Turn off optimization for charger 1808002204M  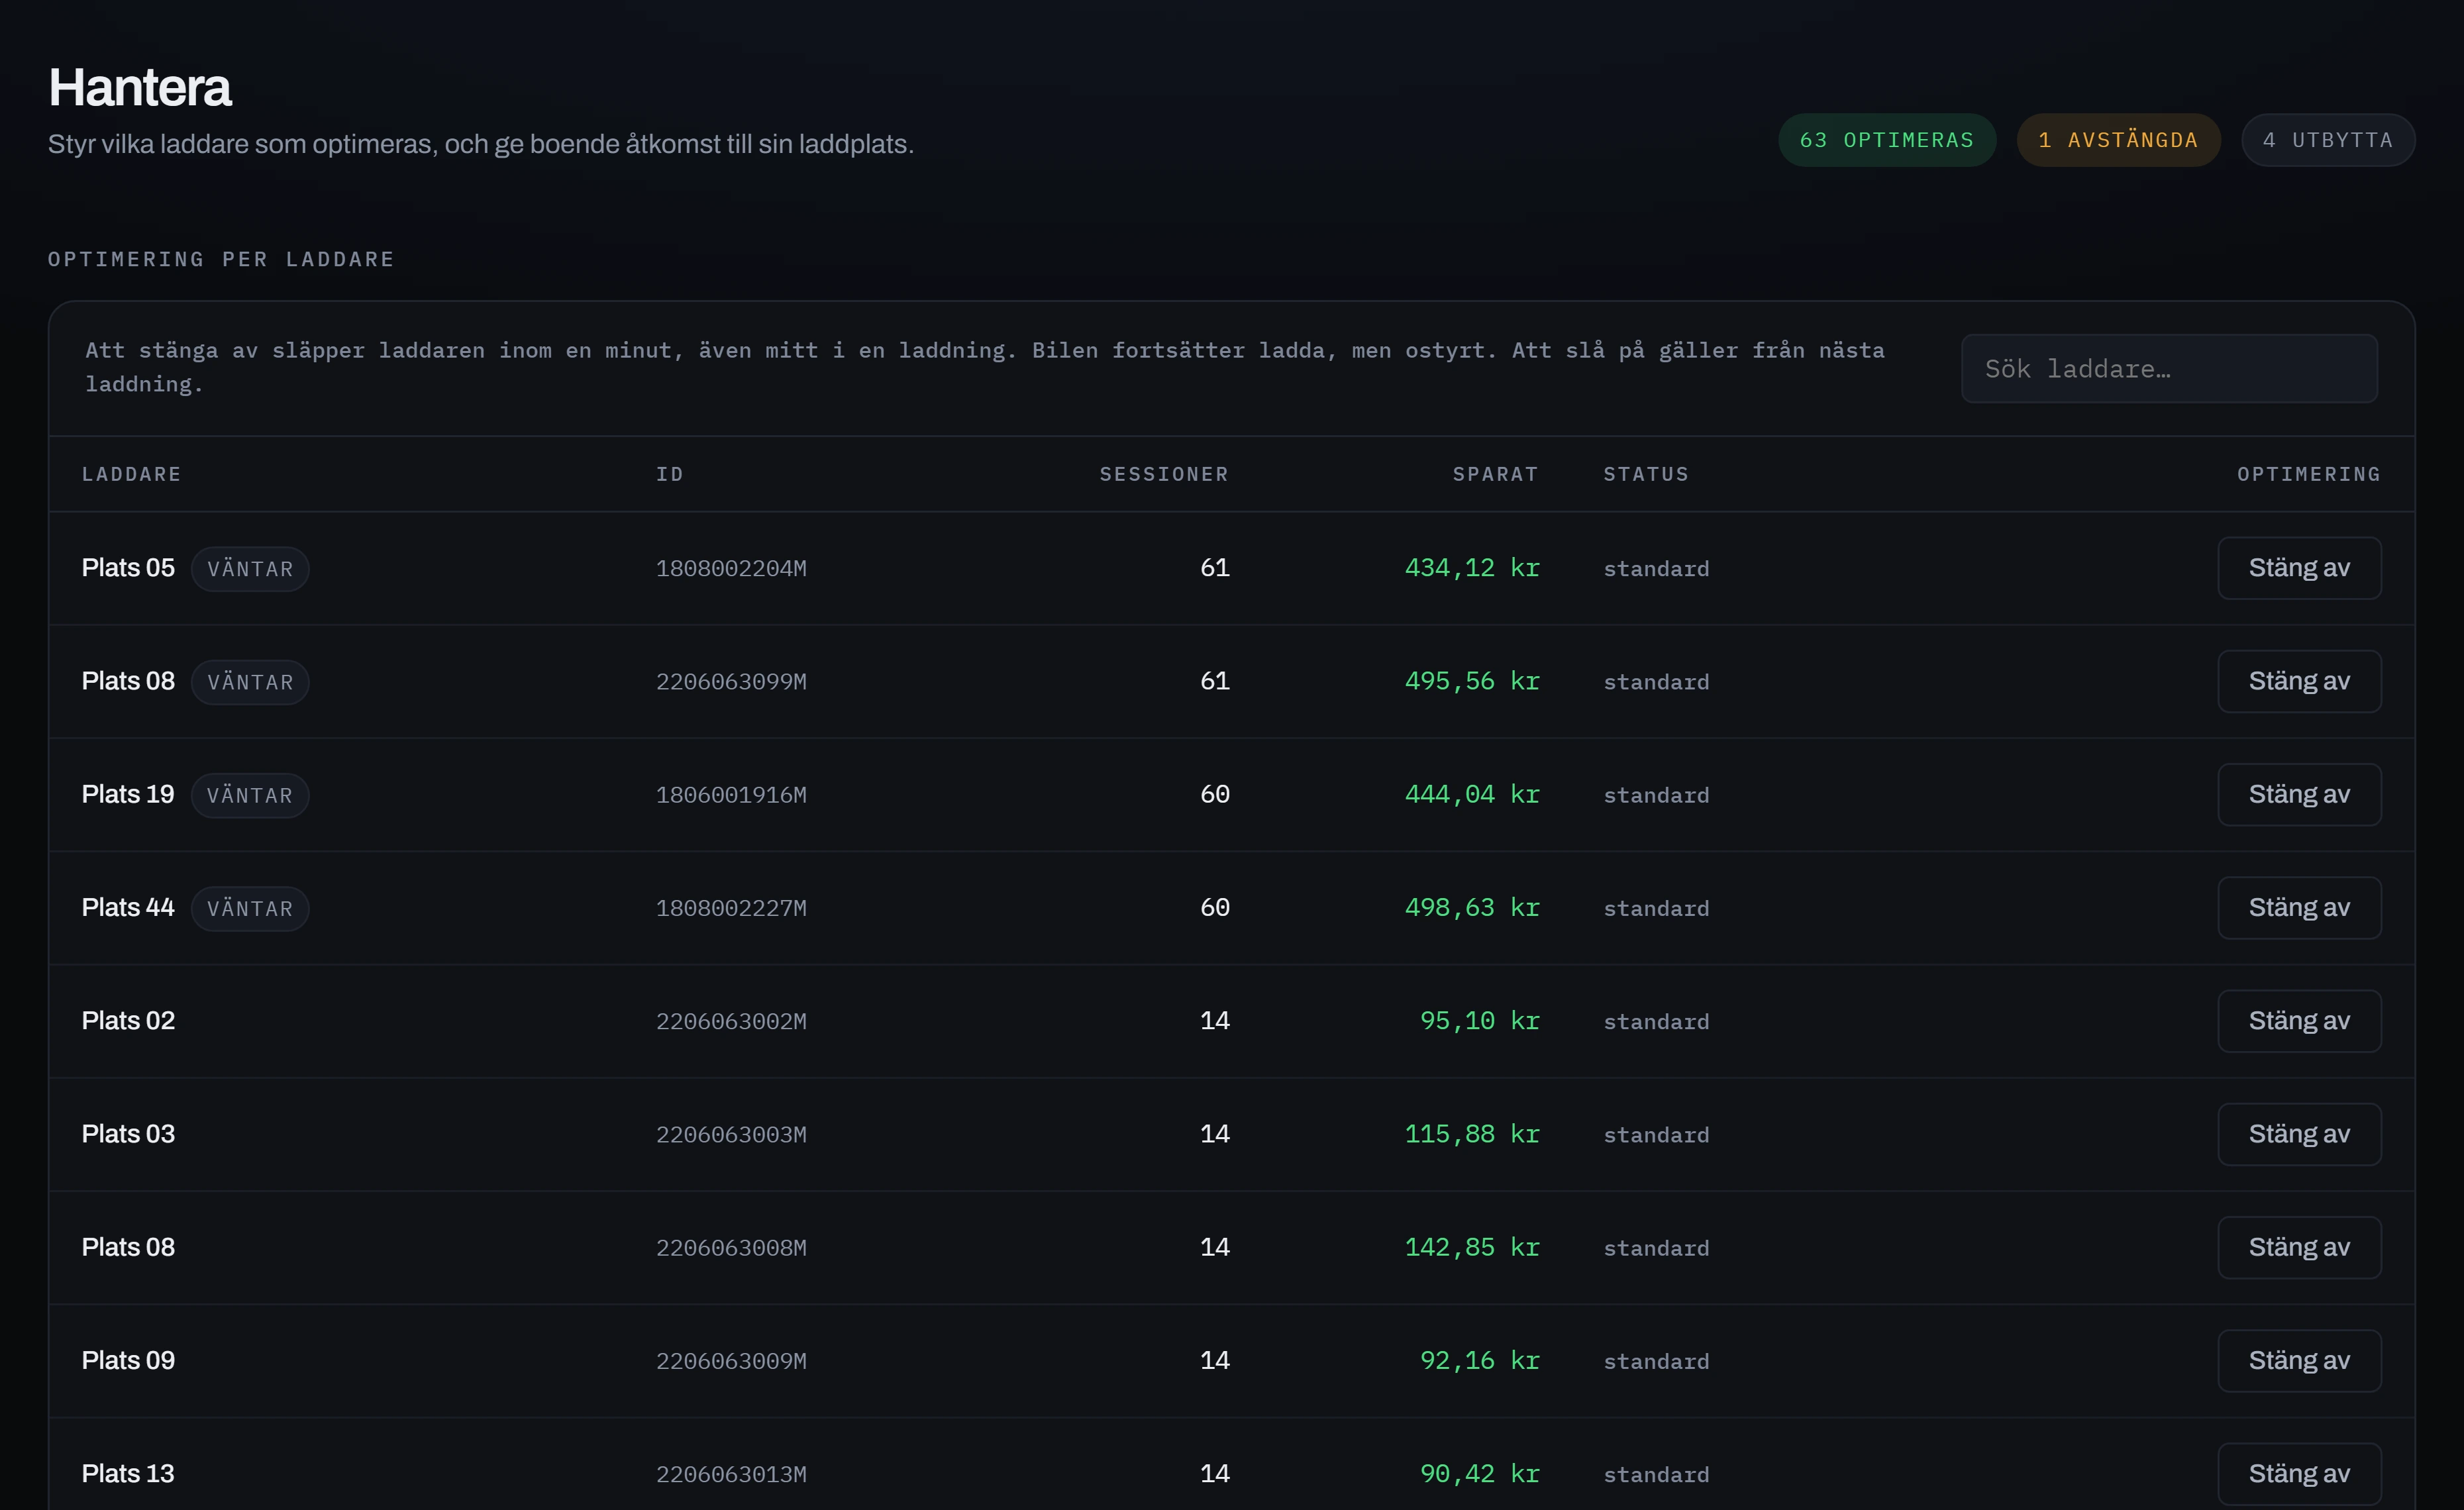coord(2299,568)
